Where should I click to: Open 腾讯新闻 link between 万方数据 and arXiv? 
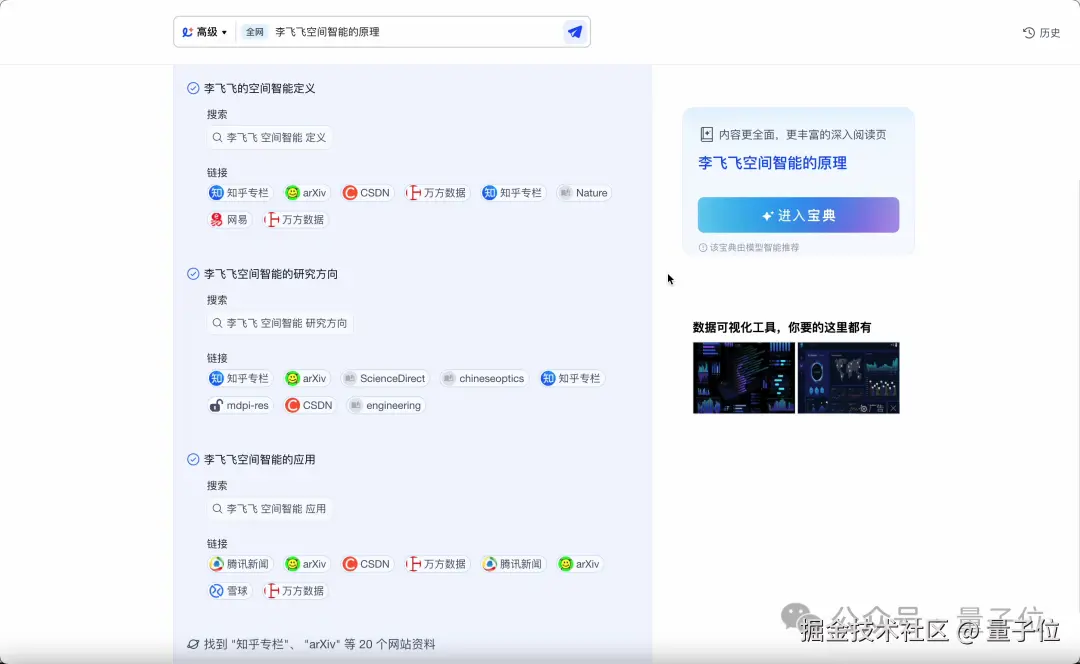(x=512, y=564)
